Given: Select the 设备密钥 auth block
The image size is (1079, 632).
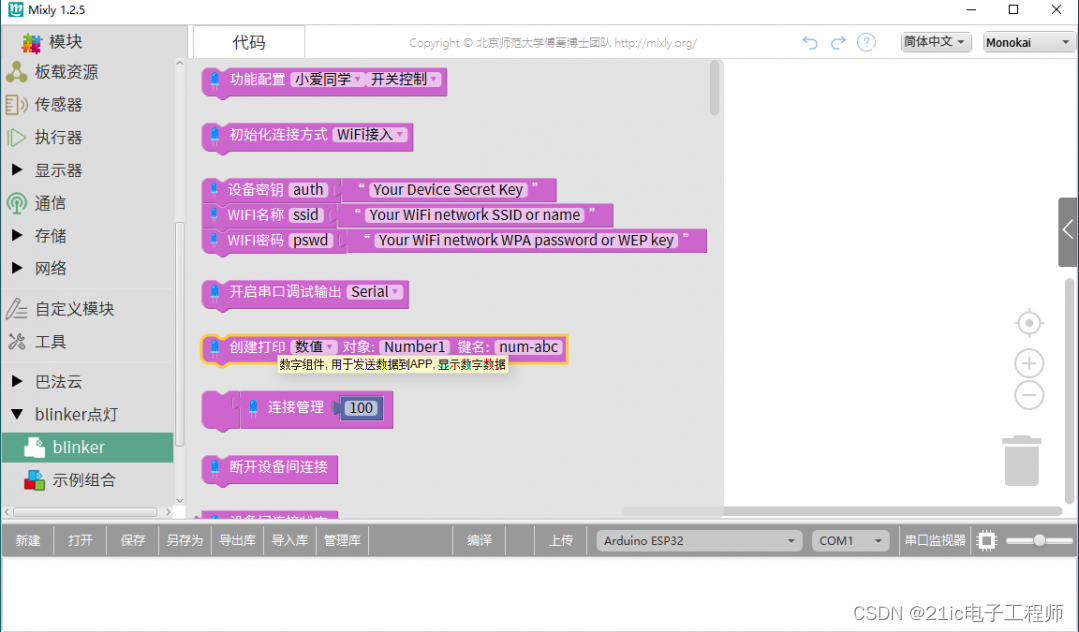Looking at the screenshot, I should [269, 189].
